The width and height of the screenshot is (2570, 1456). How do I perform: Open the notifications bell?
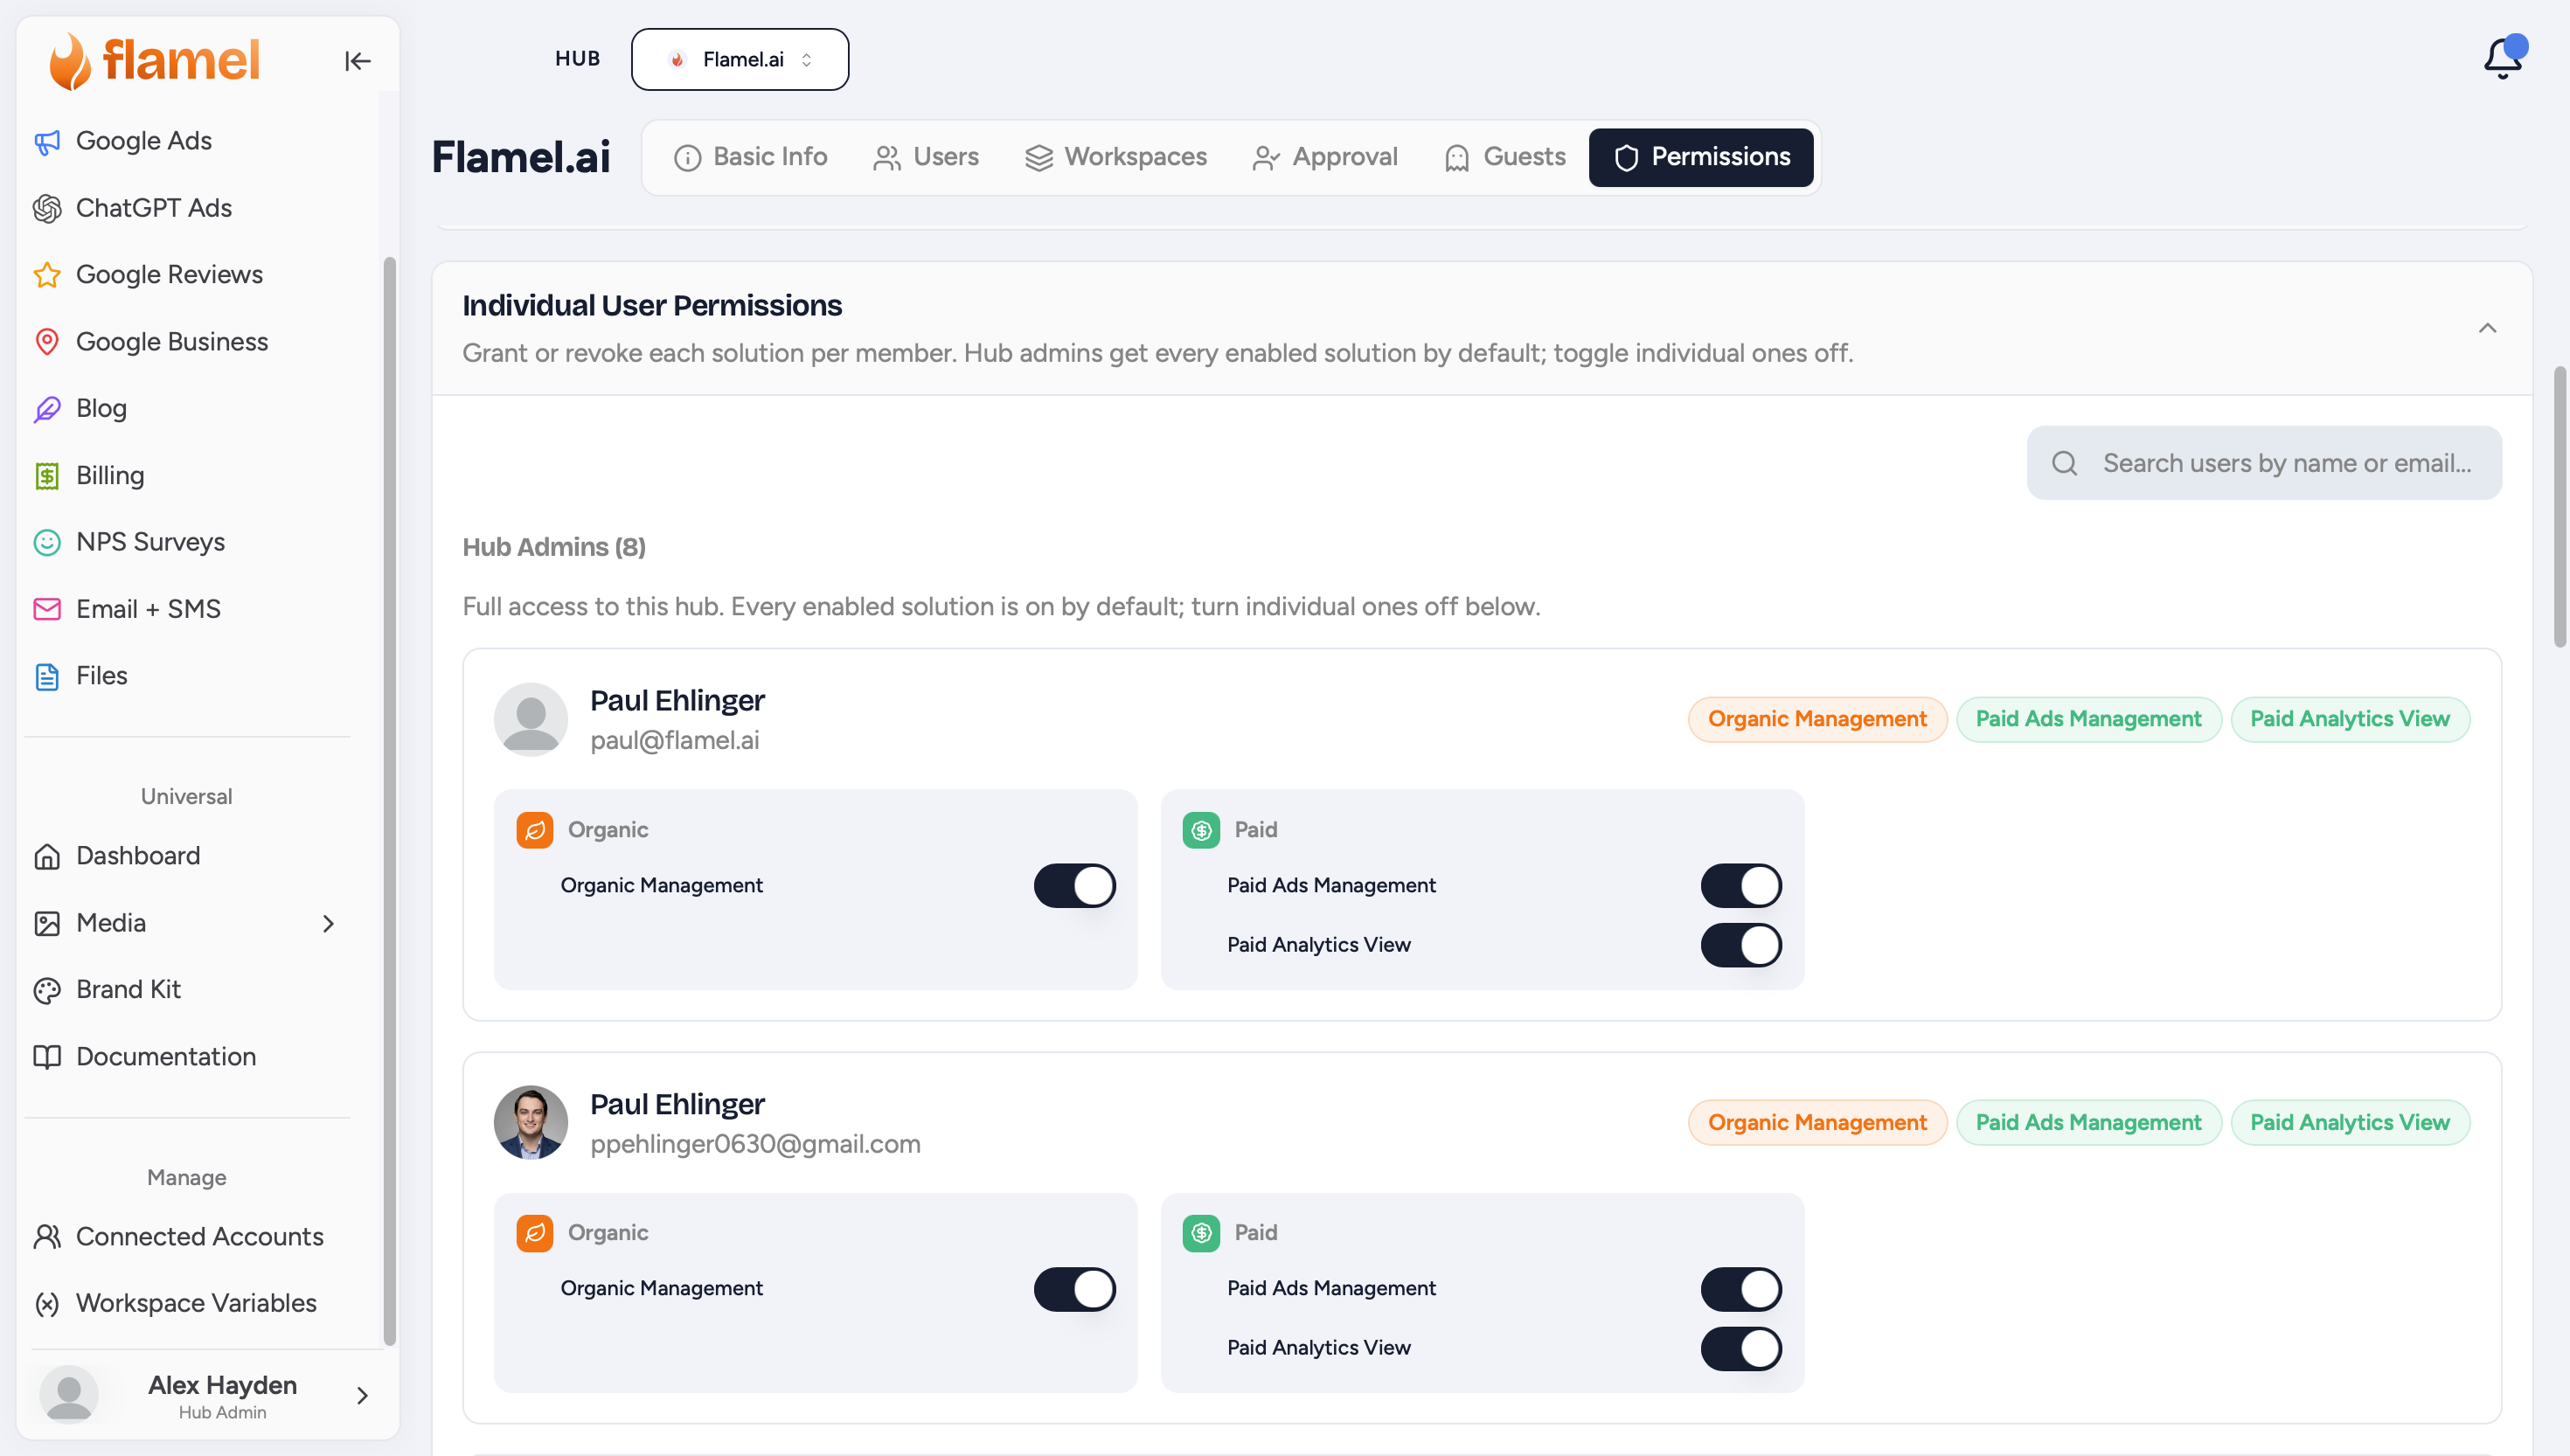click(x=2503, y=58)
